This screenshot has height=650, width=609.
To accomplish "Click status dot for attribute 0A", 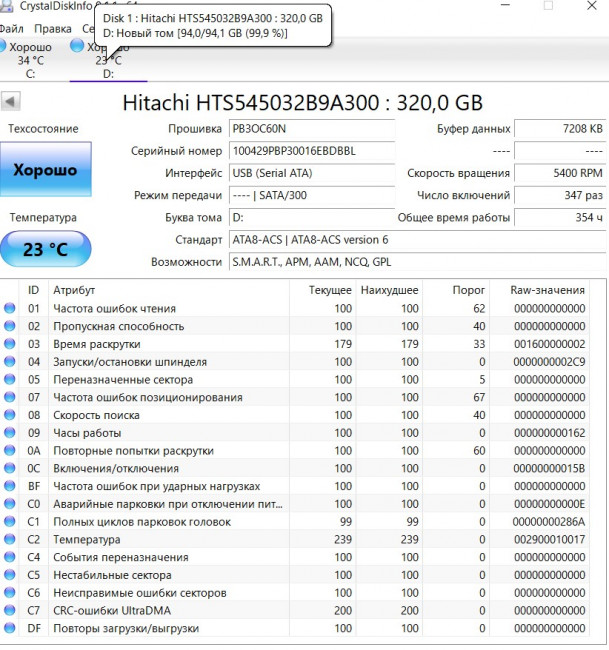I will pos(10,450).
